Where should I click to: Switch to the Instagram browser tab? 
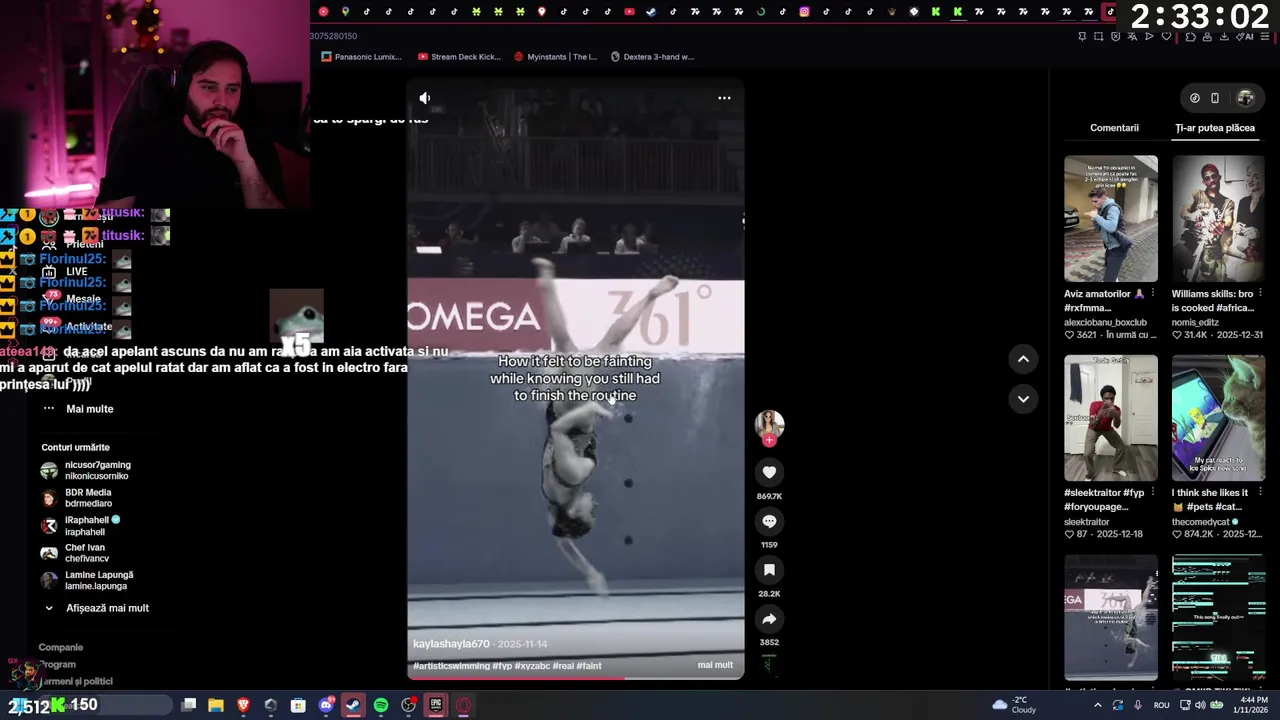click(x=804, y=12)
